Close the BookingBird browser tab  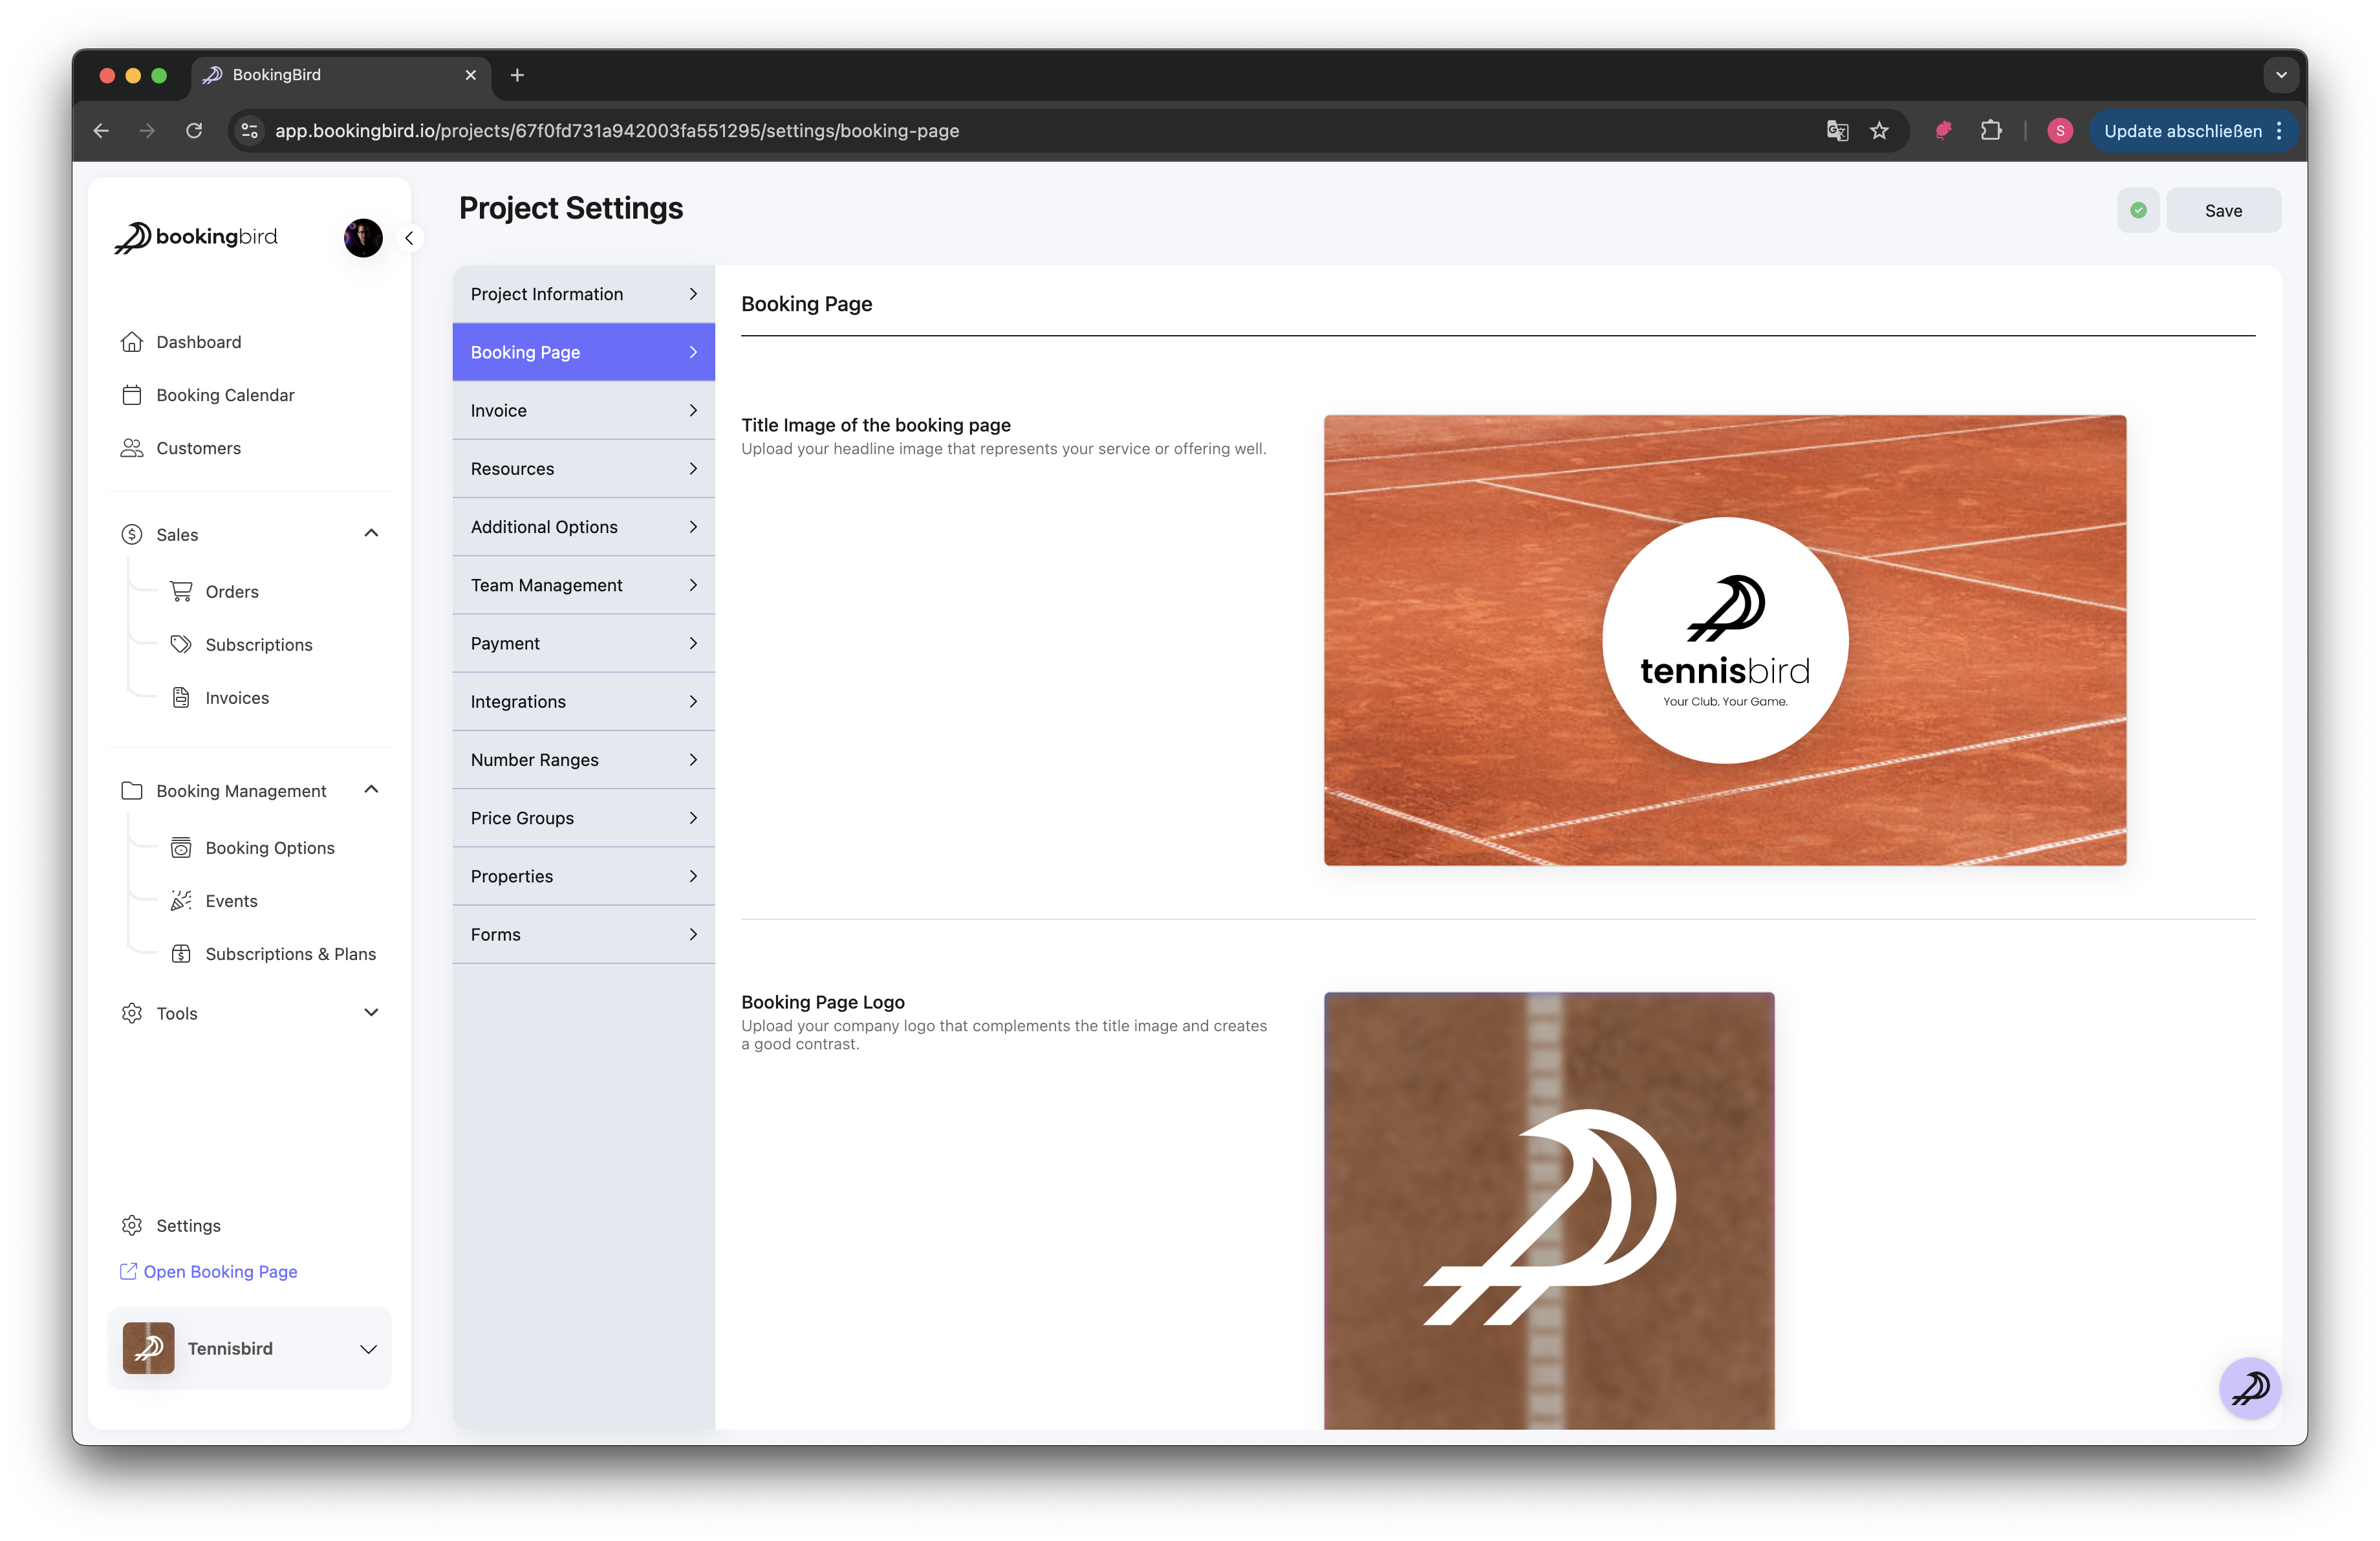[x=470, y=75]
